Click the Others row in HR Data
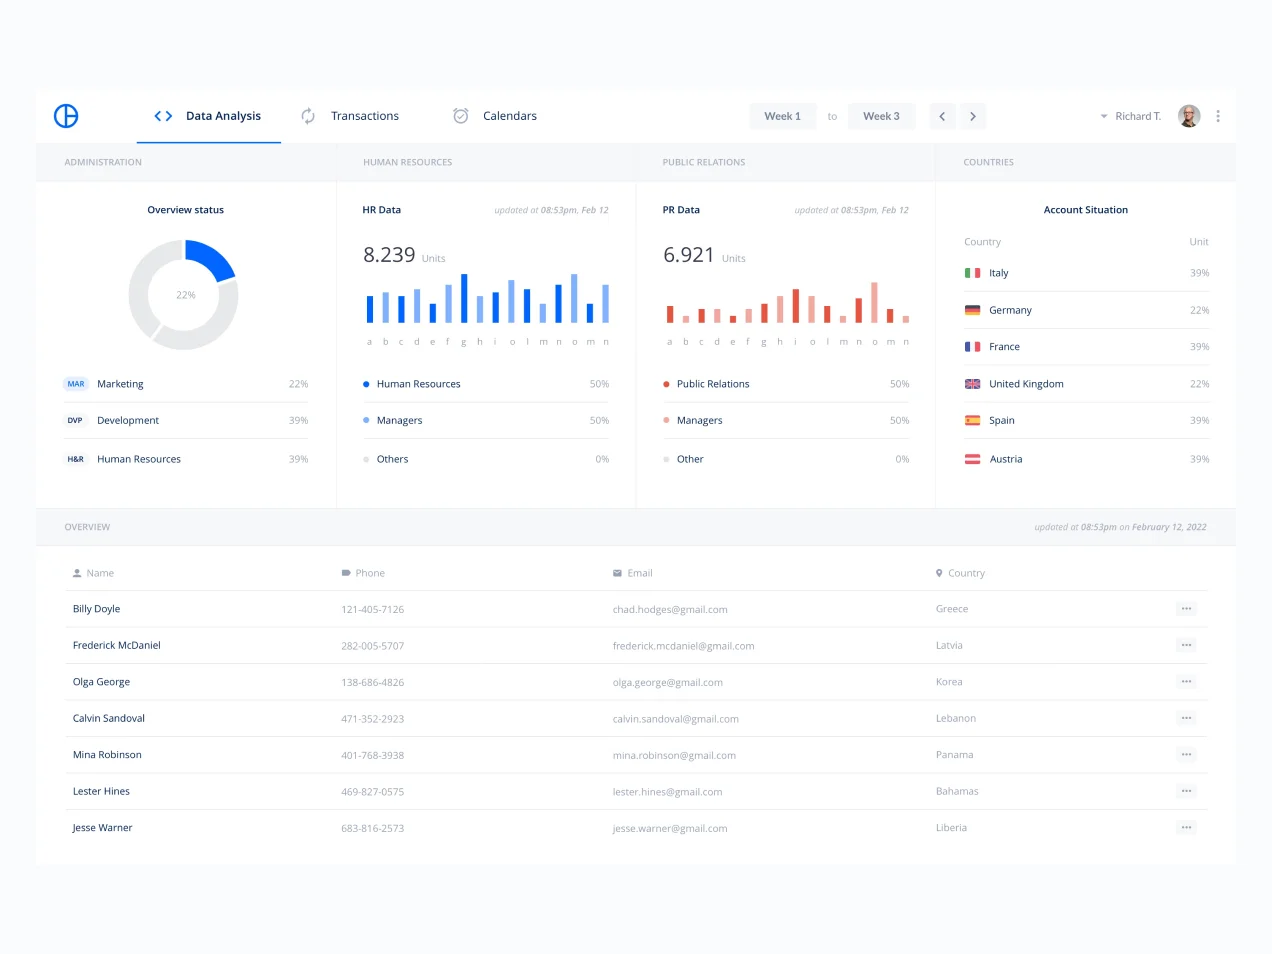 click(x=486, y=459)
